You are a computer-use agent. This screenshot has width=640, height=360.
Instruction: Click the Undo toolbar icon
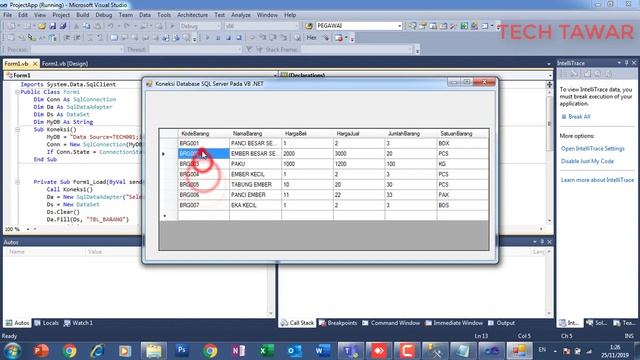coord(111,26)
